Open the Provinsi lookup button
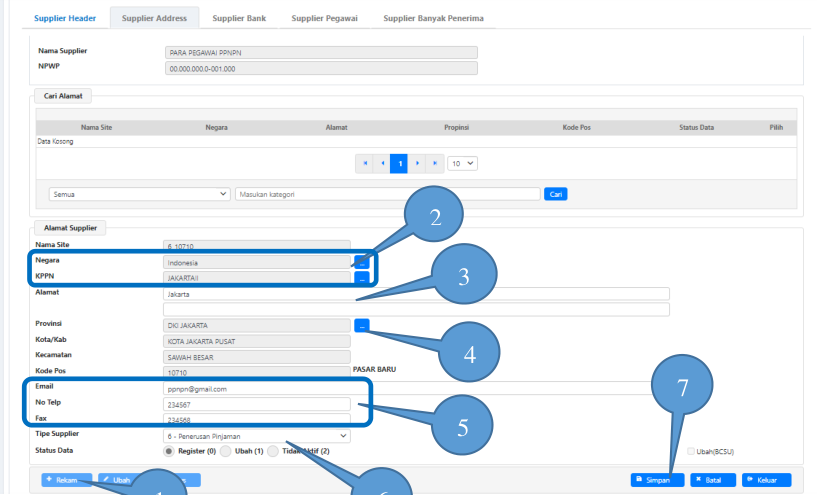This screenshot has width=817, height=495. coord(361,325)
